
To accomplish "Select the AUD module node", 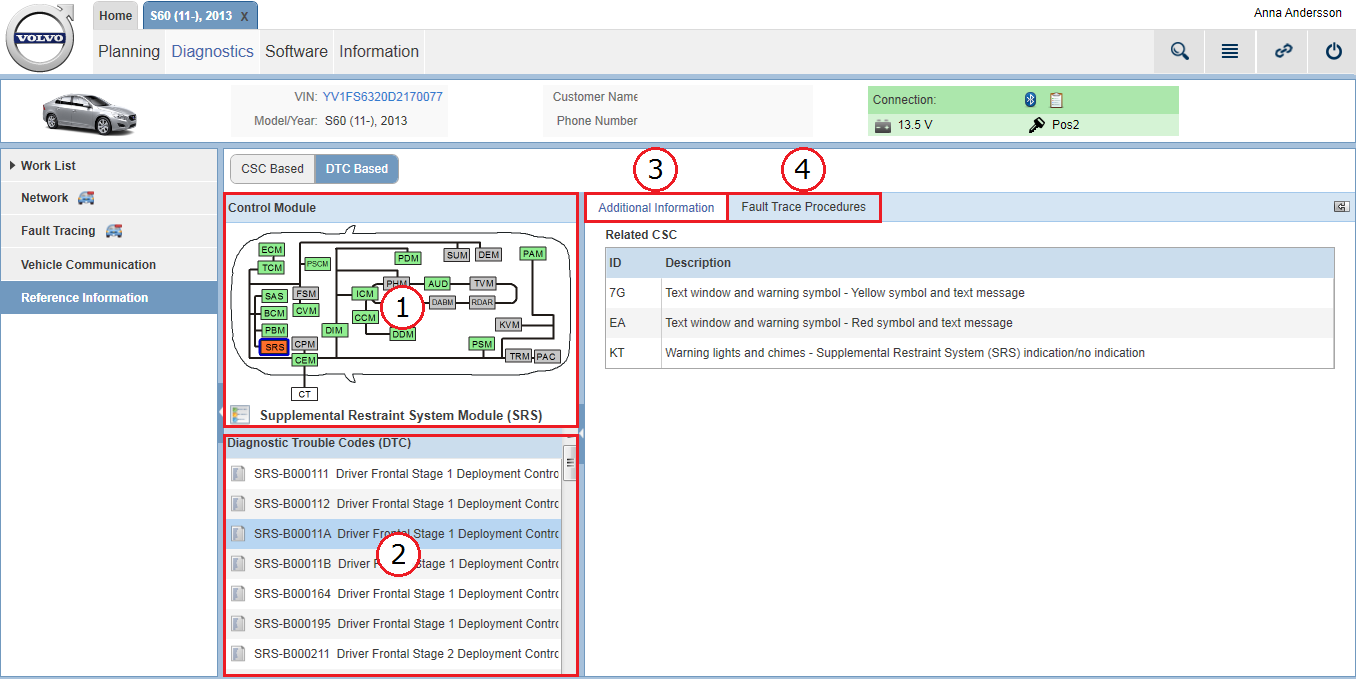I will (x=437, y=284).
